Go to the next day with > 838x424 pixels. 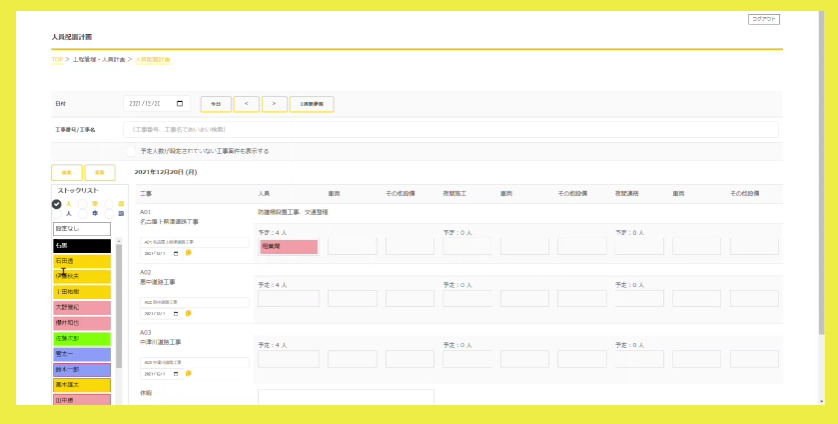click(274, 103)
